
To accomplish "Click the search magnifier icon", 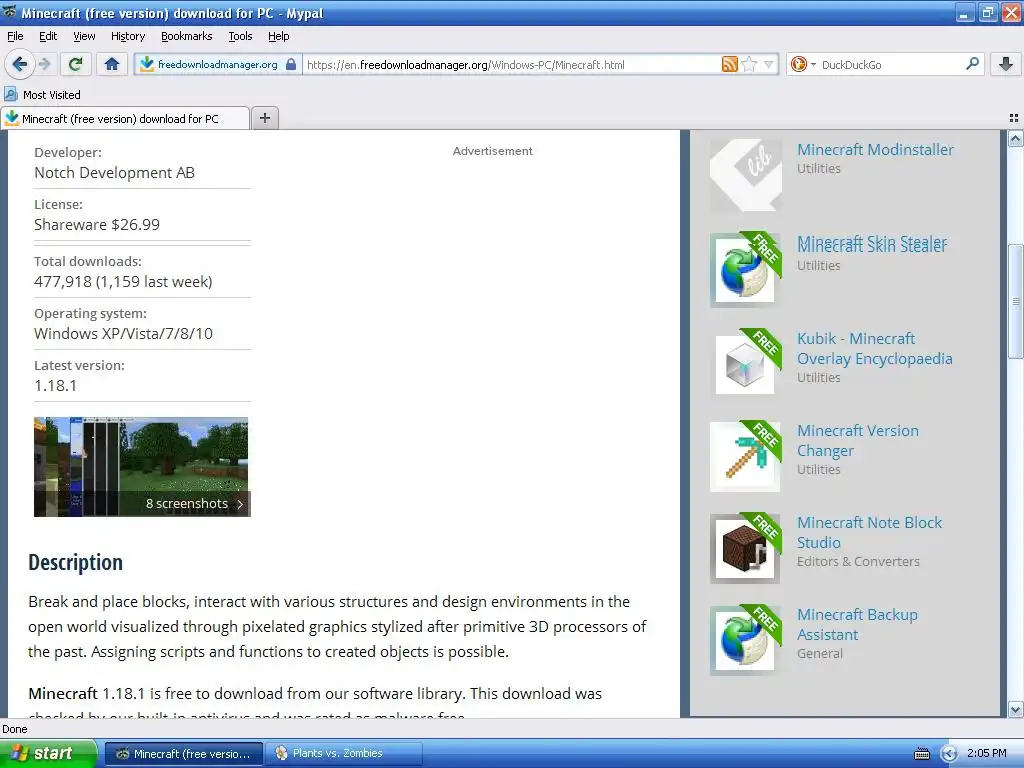I will click(x=972, y=64).
